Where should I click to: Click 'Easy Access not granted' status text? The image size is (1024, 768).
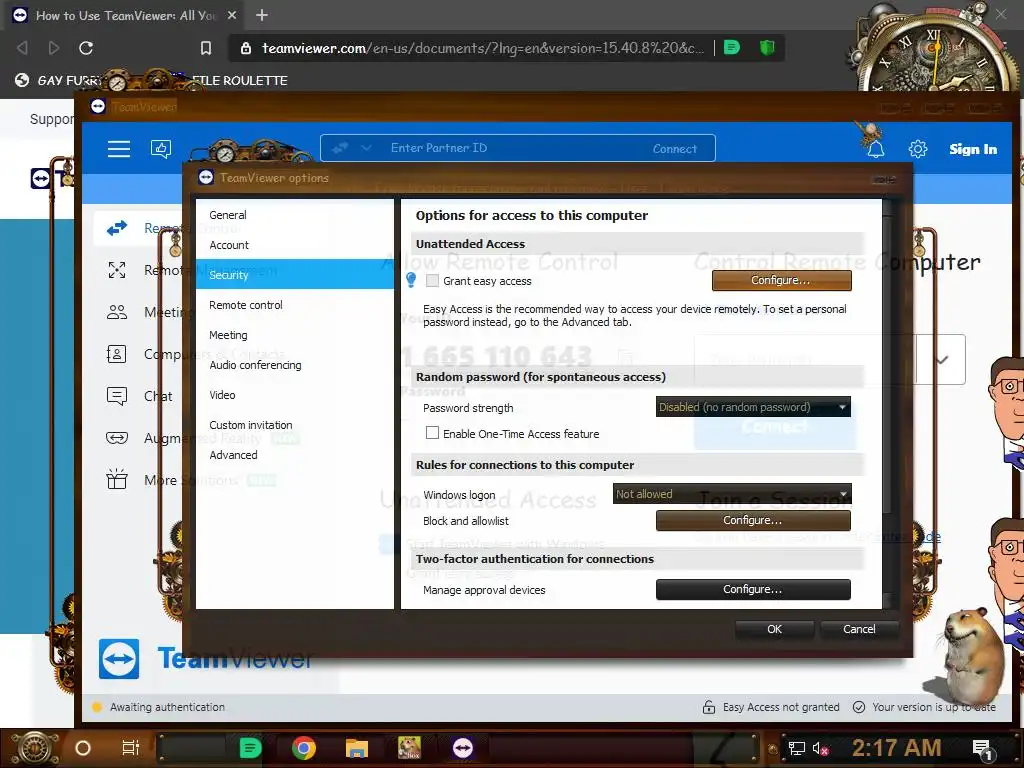click(781, 707)
